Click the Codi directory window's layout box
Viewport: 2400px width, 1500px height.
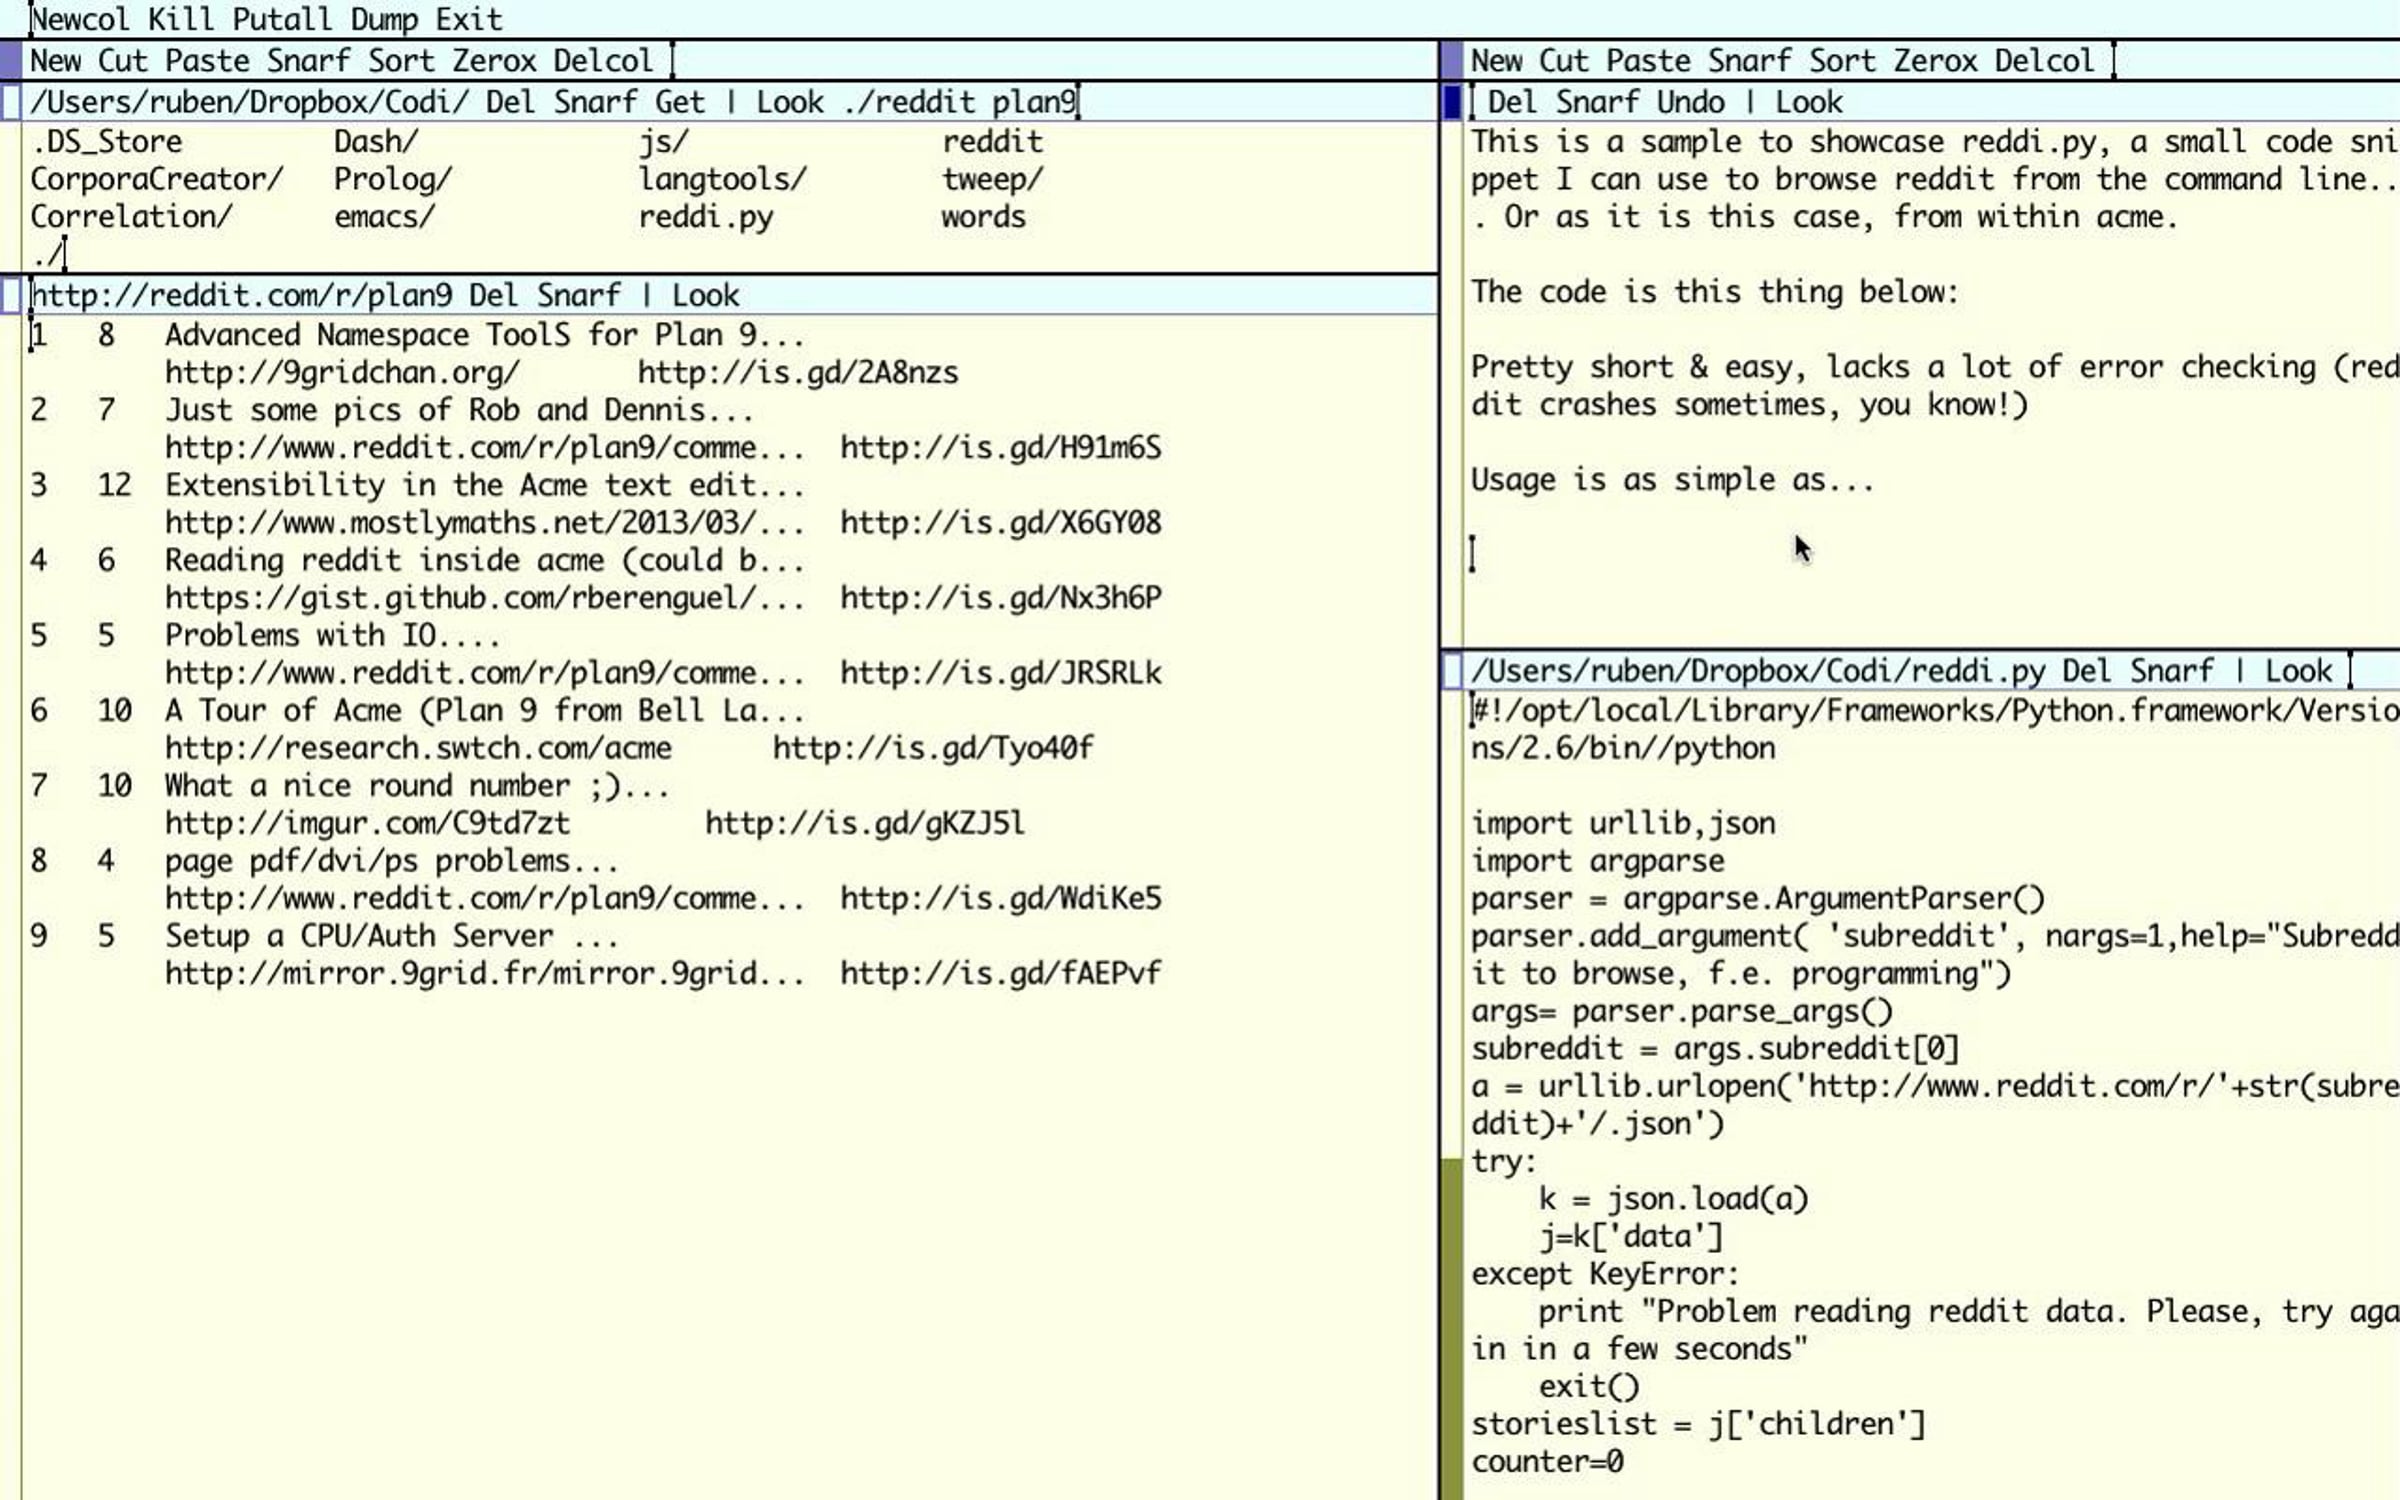(11, 102)
